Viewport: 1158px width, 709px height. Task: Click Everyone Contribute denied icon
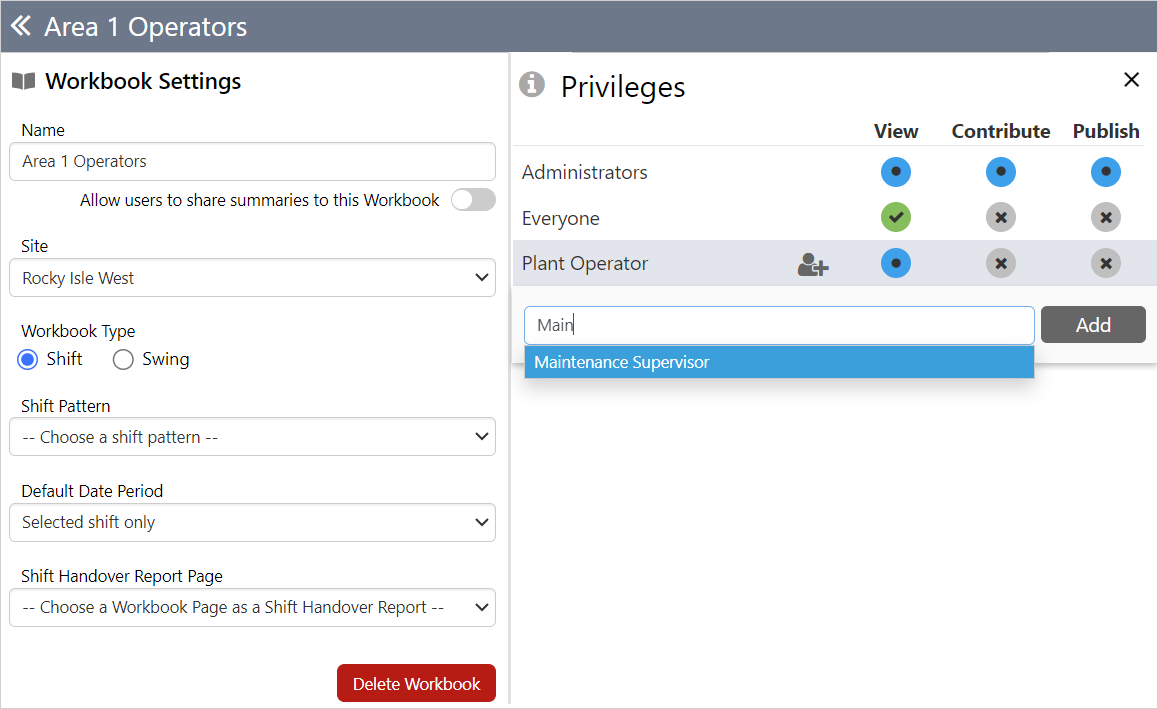coord(1000,218)
